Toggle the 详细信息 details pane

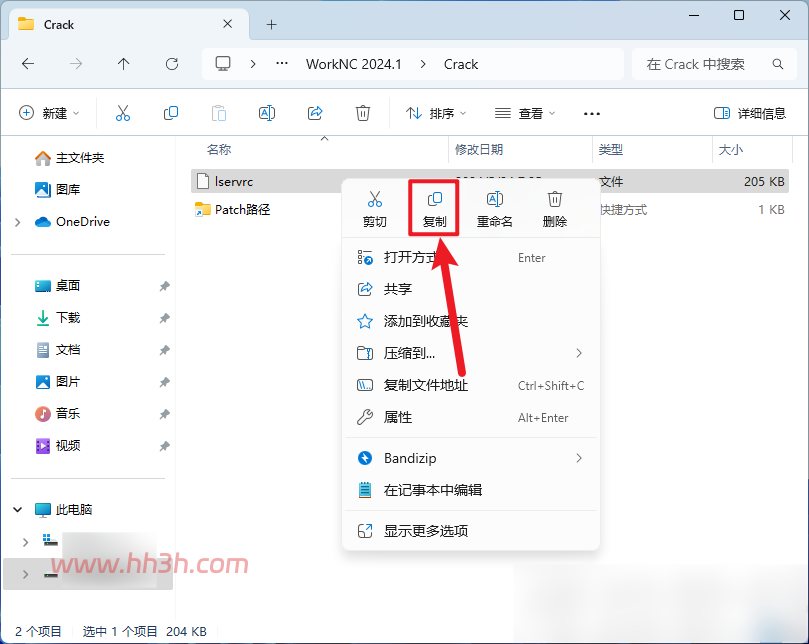click(x=750, y=113)
